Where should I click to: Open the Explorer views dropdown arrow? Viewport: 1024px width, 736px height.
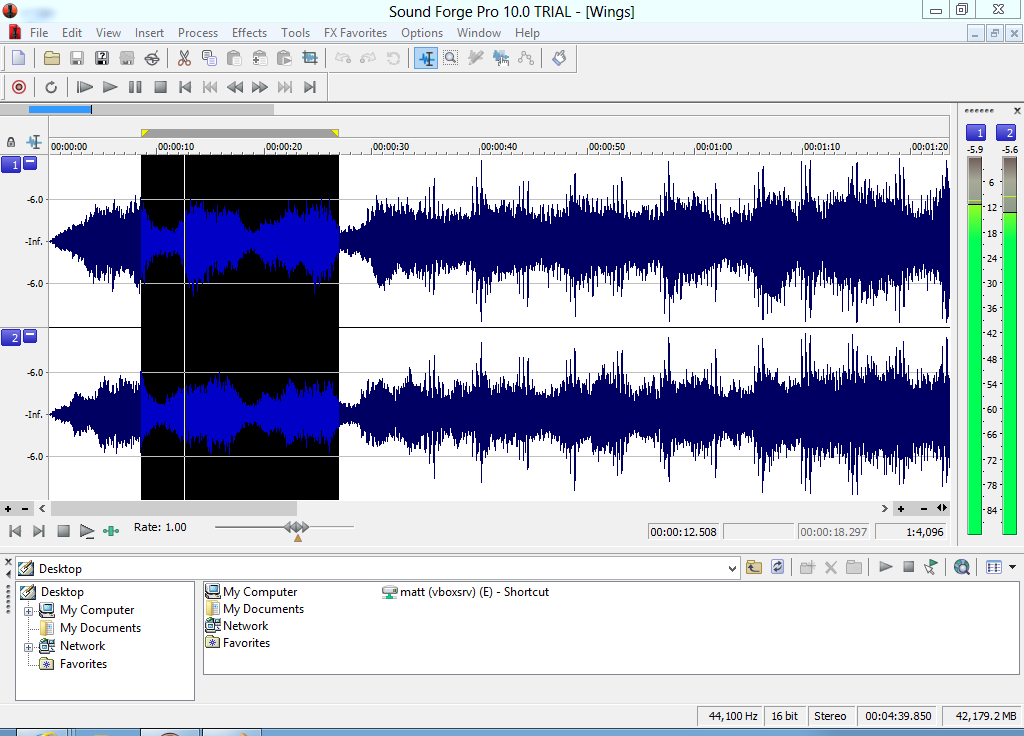pos(1012,567)
